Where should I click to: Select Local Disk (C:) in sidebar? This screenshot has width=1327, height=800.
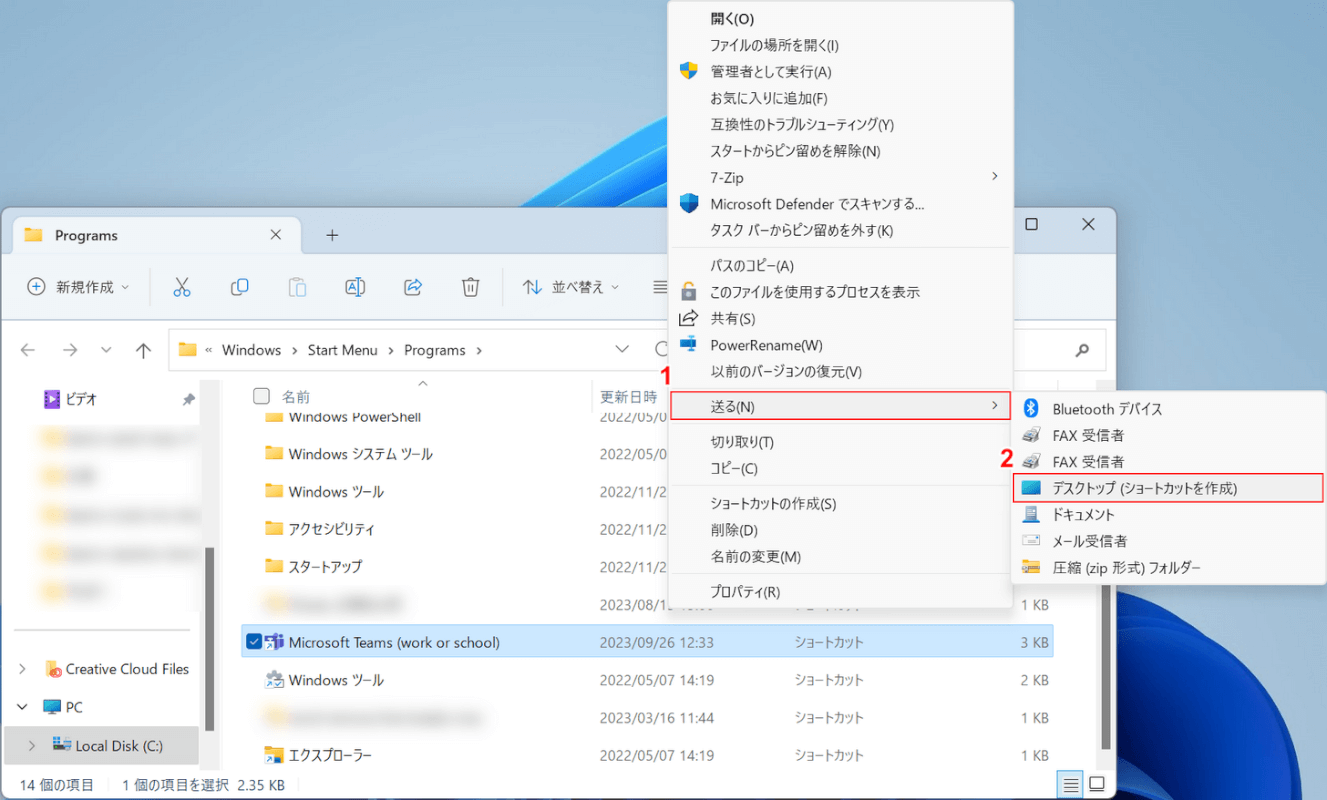[x=119, y=745]
